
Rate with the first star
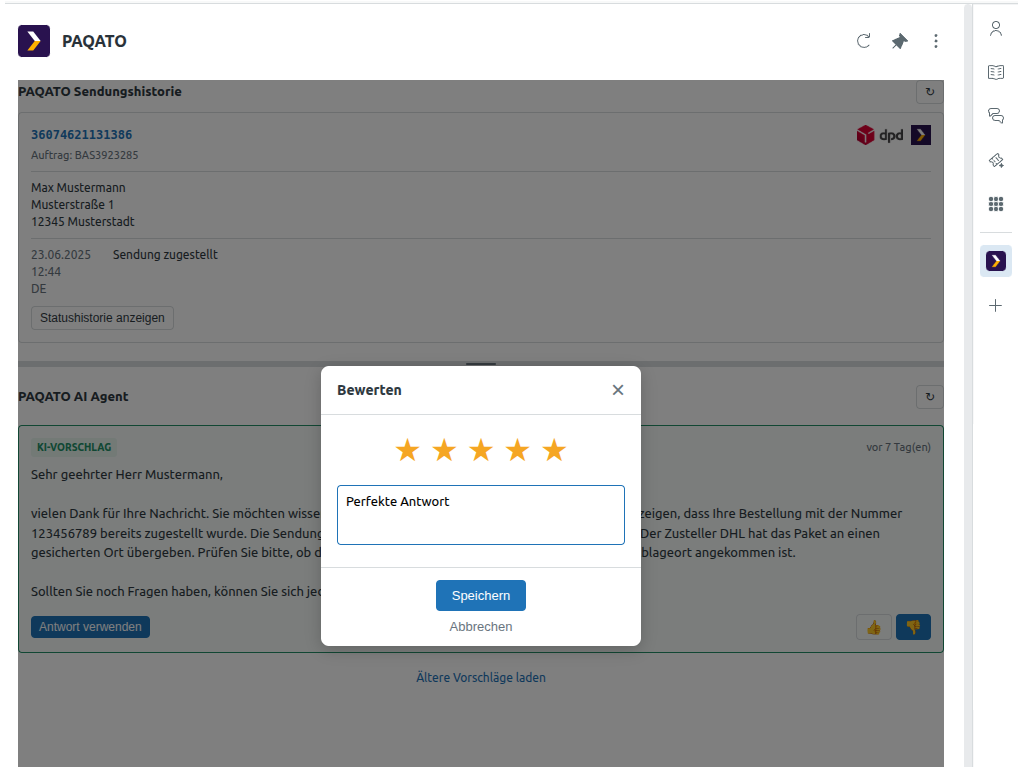pyautogui.click(x=407, y=451)
